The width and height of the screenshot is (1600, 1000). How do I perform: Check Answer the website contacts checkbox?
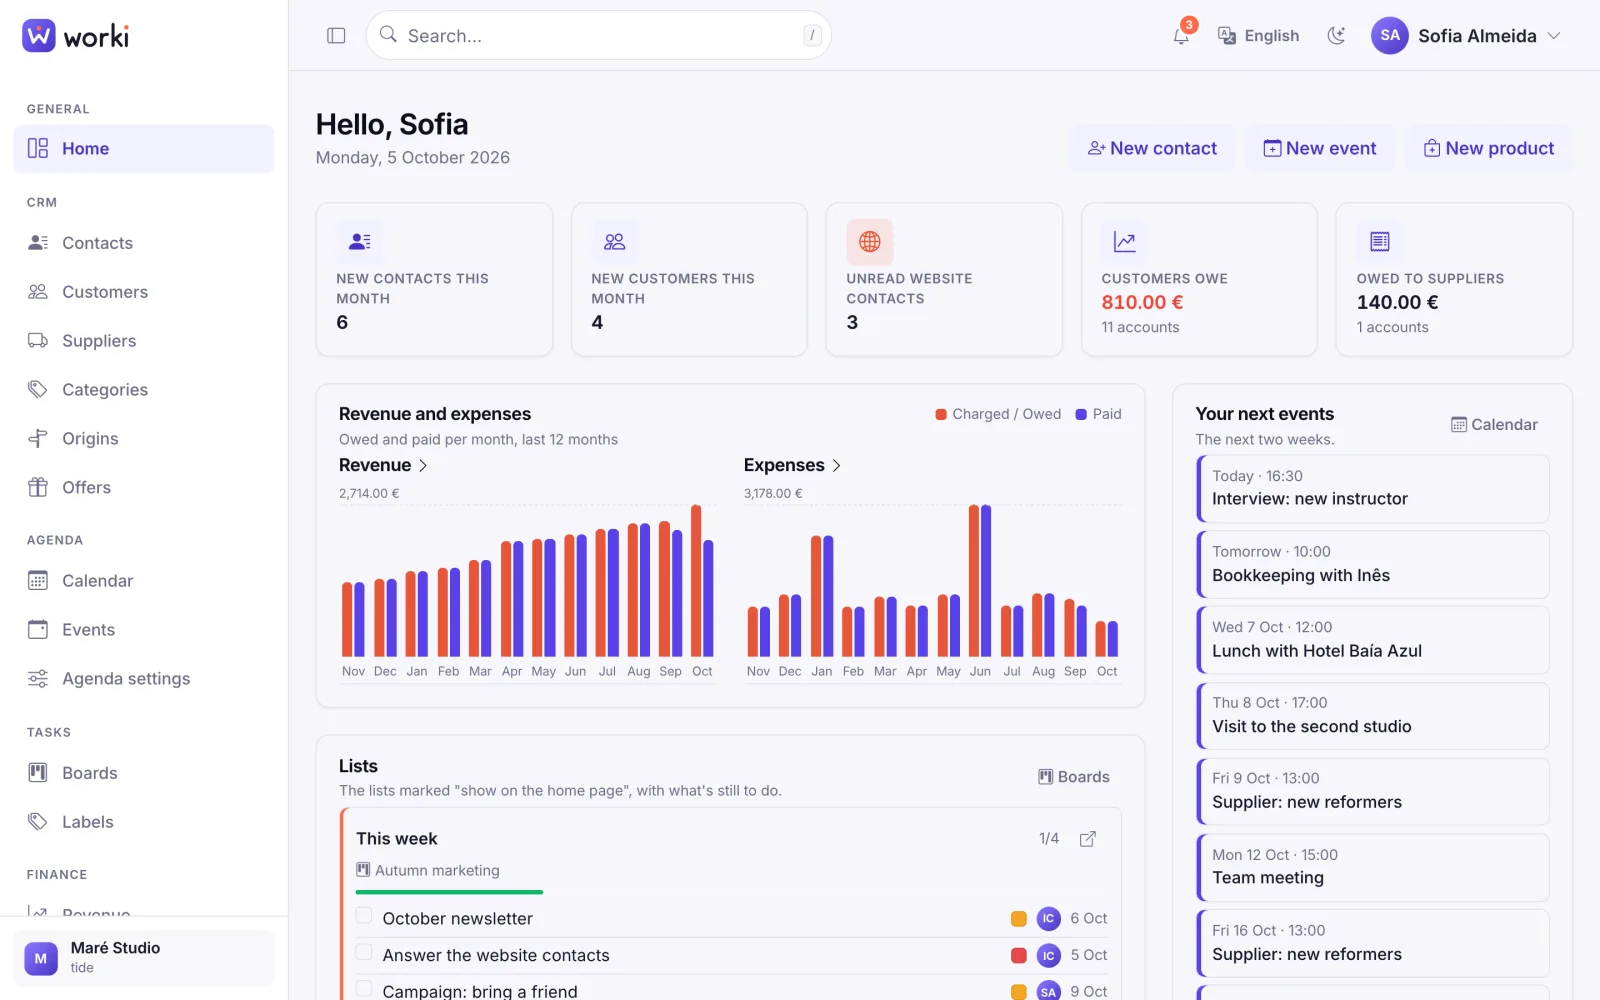[x=364, y=953]
